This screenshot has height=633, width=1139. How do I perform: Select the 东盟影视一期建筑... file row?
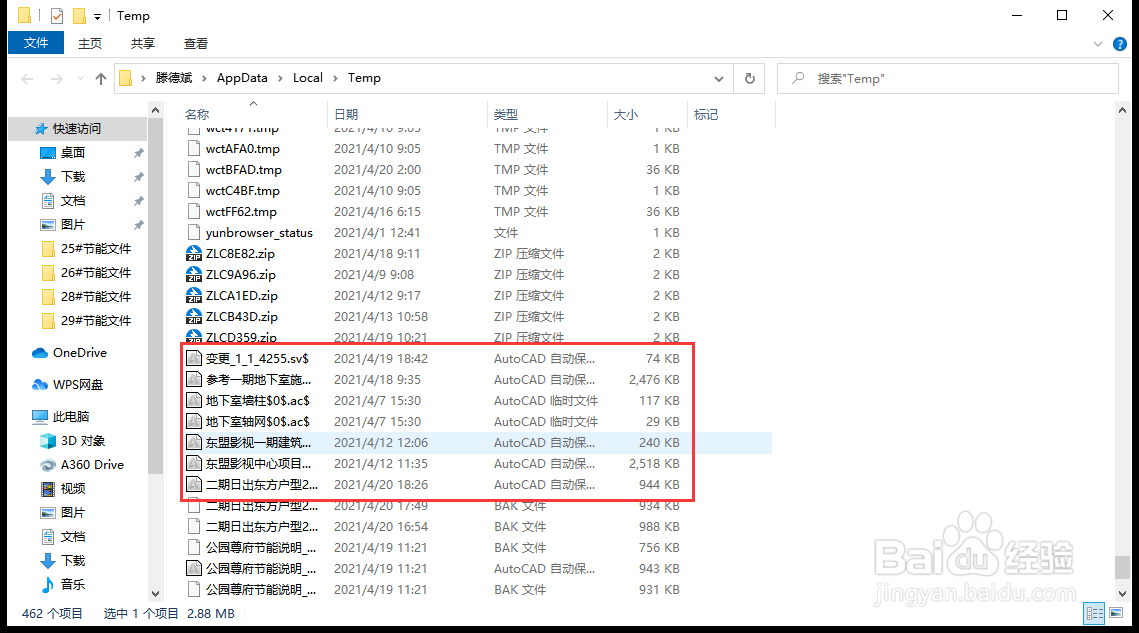click(477, 443)
